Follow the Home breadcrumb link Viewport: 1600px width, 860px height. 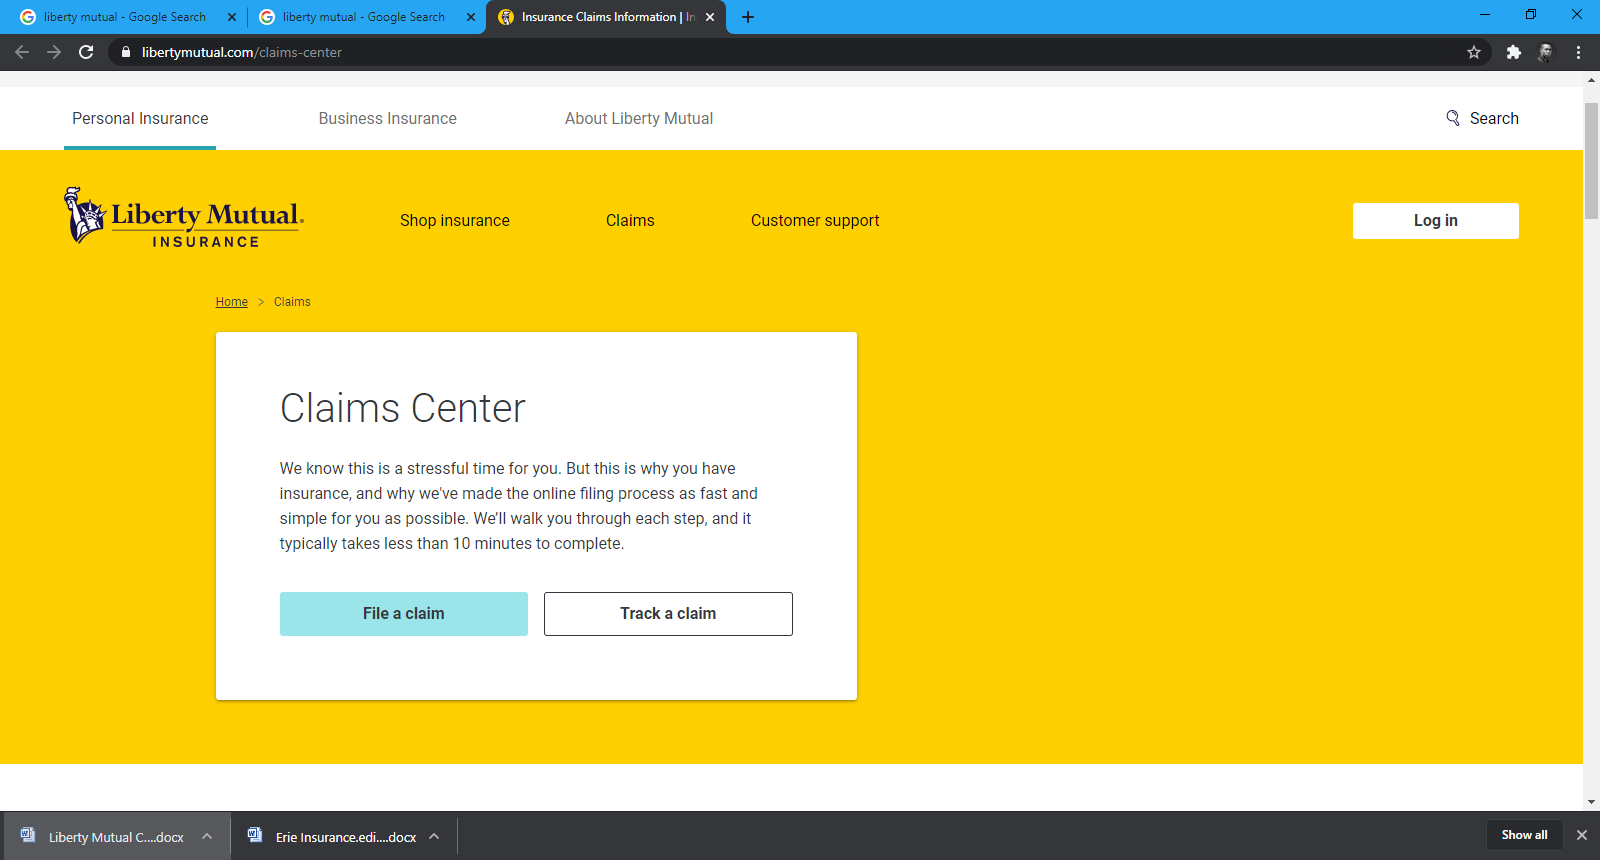pyautogui.click(x=232, y=302)
